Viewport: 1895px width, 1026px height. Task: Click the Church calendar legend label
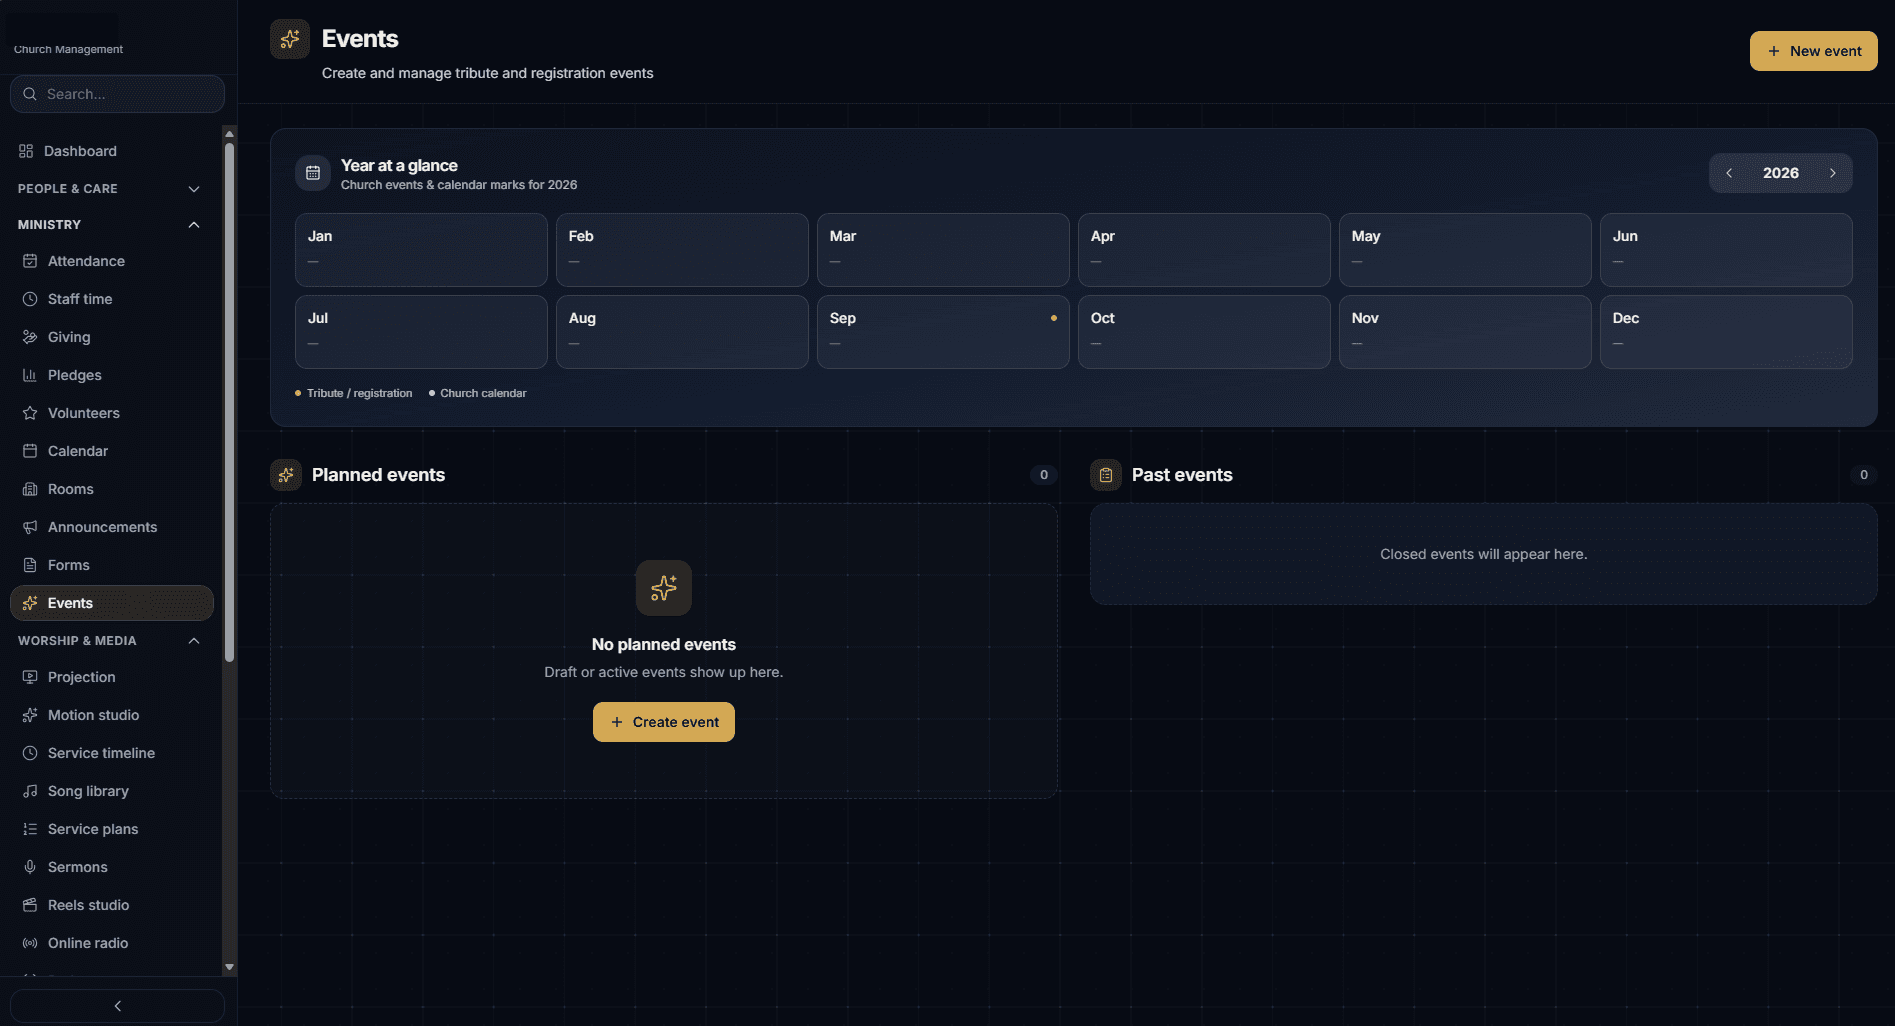point(483,393)
